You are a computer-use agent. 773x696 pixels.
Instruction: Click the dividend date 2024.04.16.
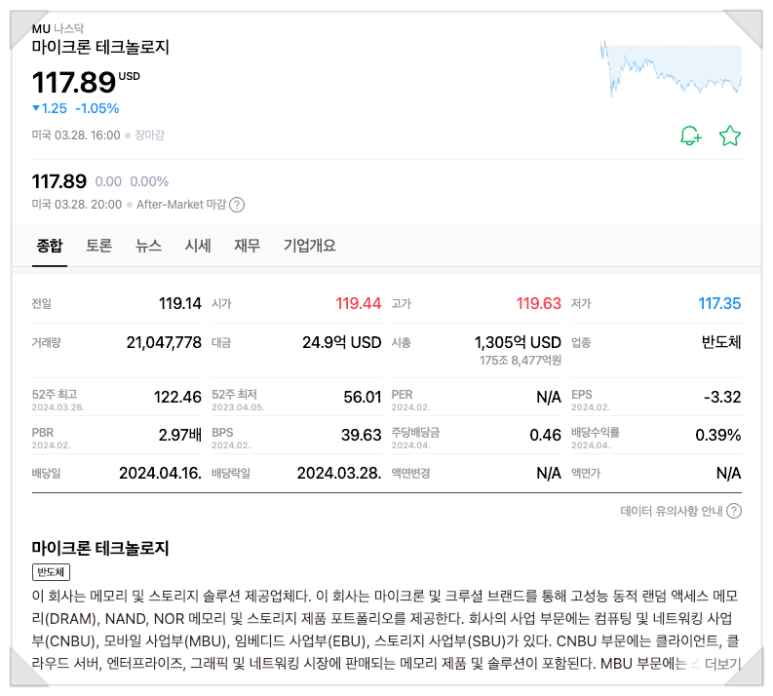(160, 473)
